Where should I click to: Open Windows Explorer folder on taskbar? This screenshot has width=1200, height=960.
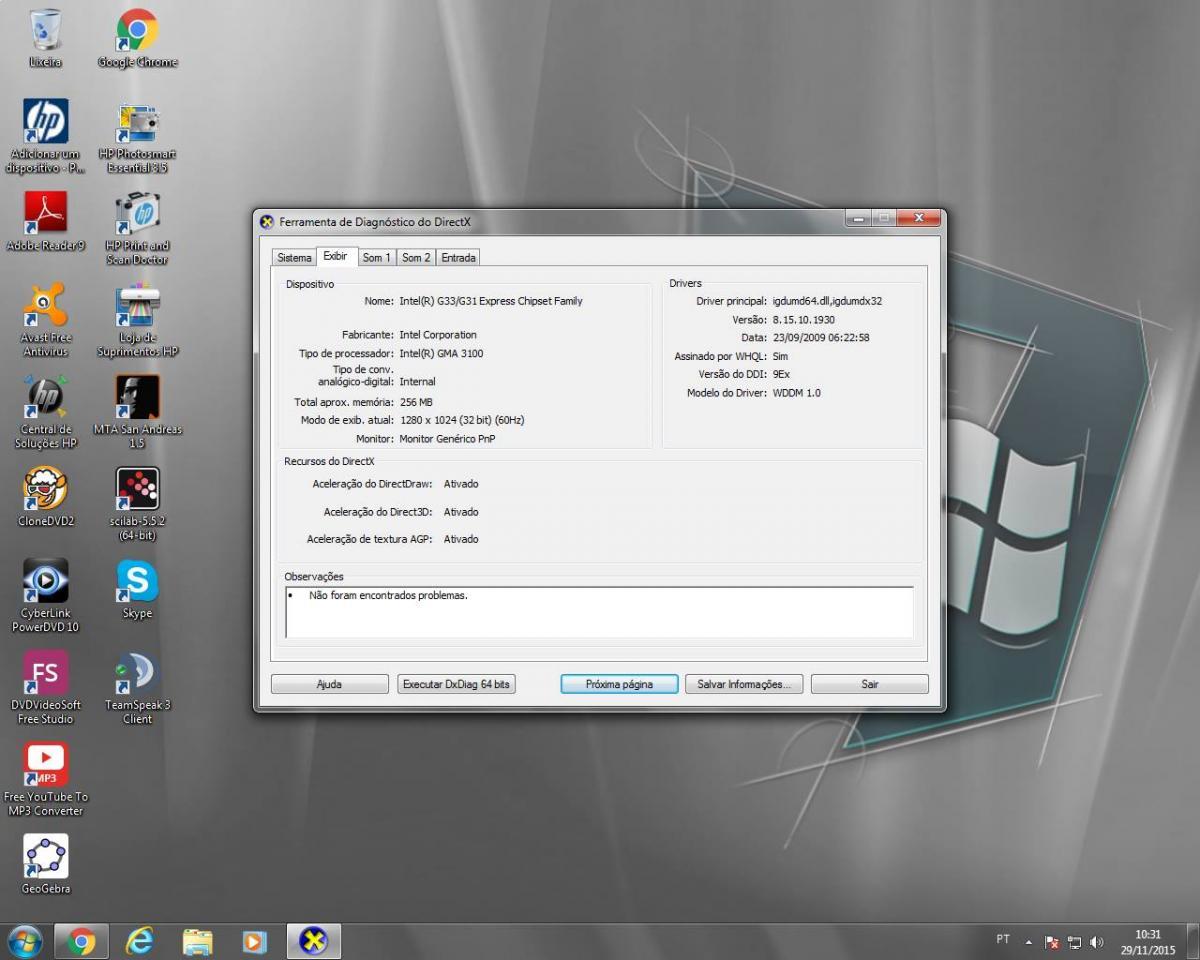click(x=197, y=941)
